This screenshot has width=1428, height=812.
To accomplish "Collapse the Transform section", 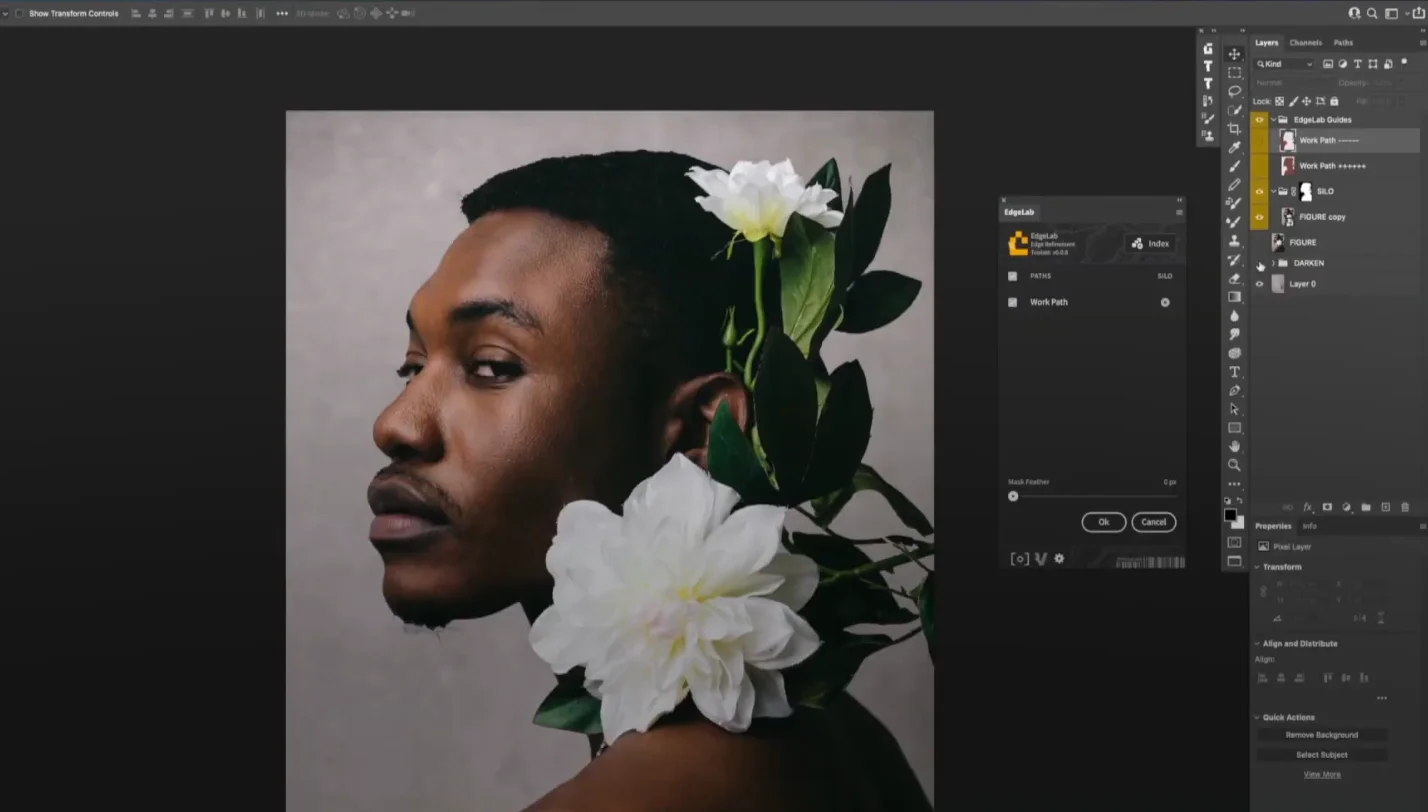I will (1258, 567).
